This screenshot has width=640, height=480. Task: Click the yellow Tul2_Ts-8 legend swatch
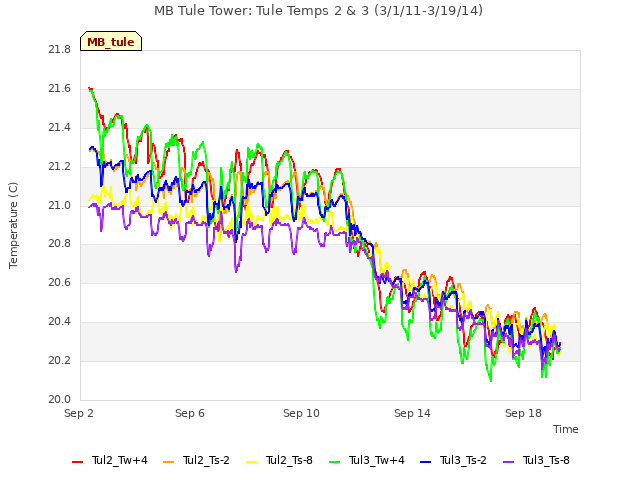pos(251,462)
